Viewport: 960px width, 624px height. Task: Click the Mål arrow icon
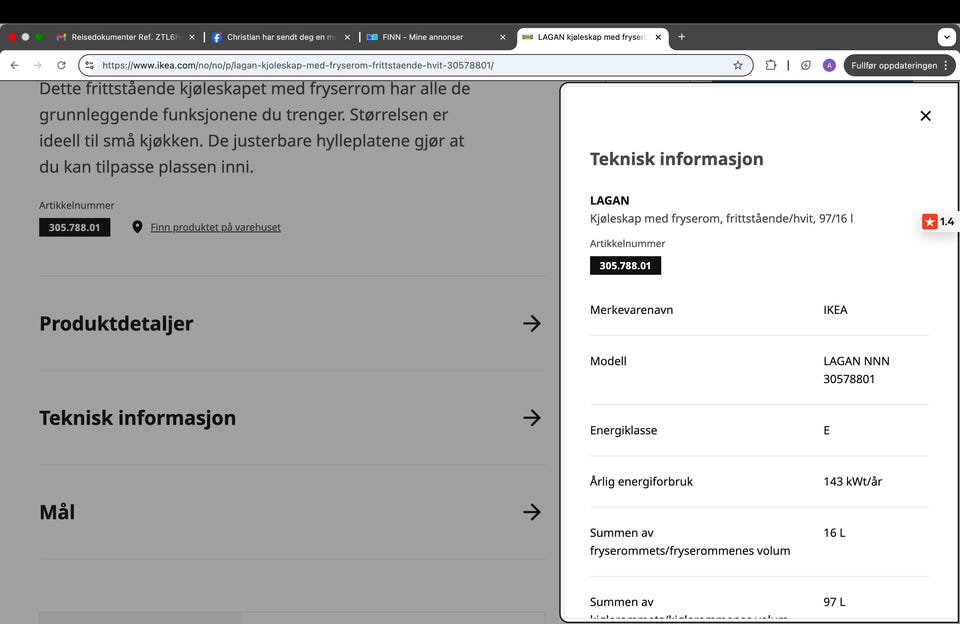(532, 512)
